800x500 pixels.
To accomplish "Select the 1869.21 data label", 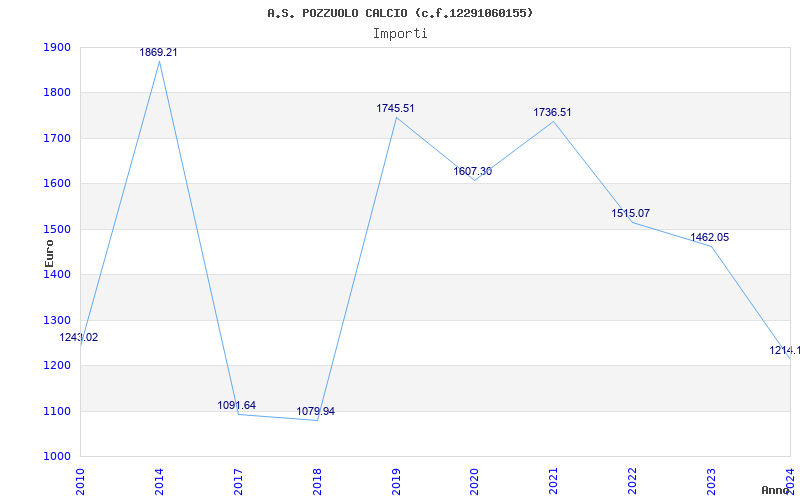I will point(159,52).
